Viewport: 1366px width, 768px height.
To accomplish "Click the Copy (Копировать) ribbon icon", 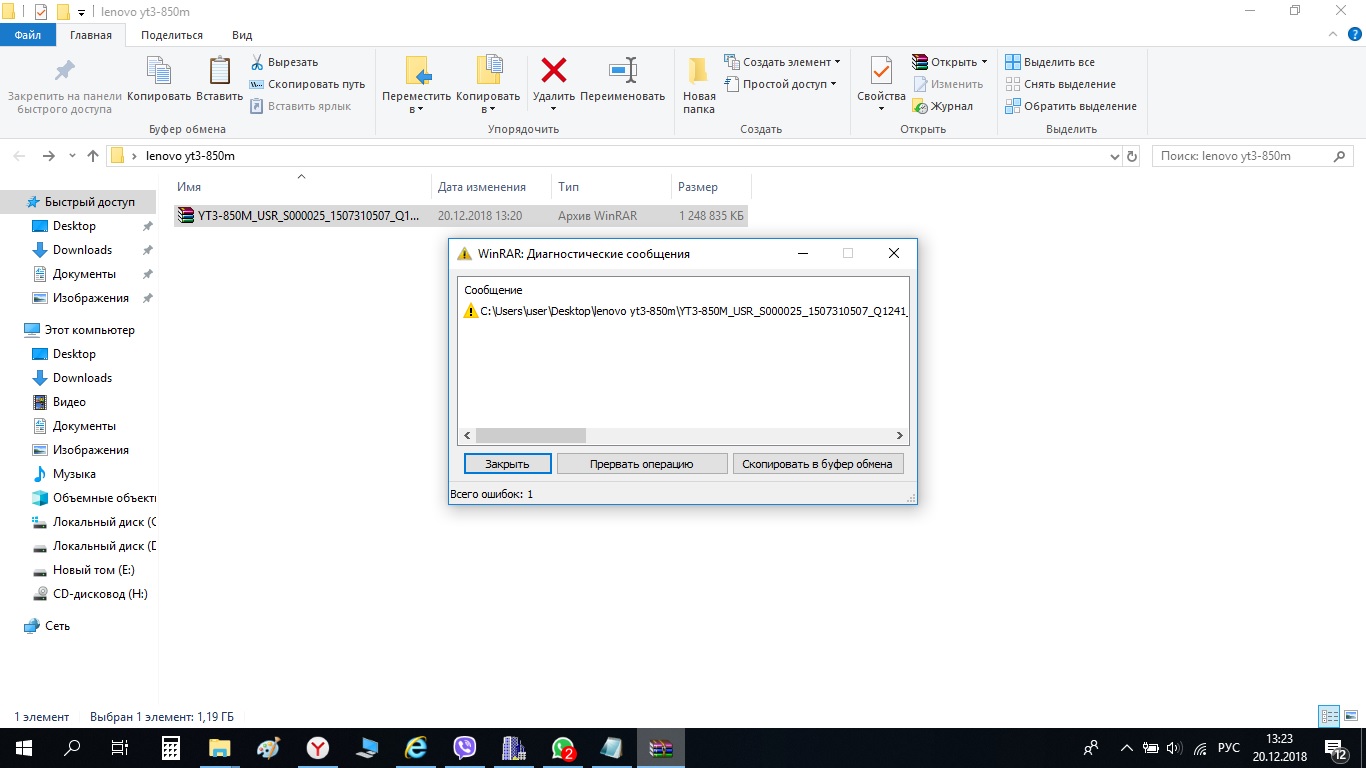I will pos(159,72).
